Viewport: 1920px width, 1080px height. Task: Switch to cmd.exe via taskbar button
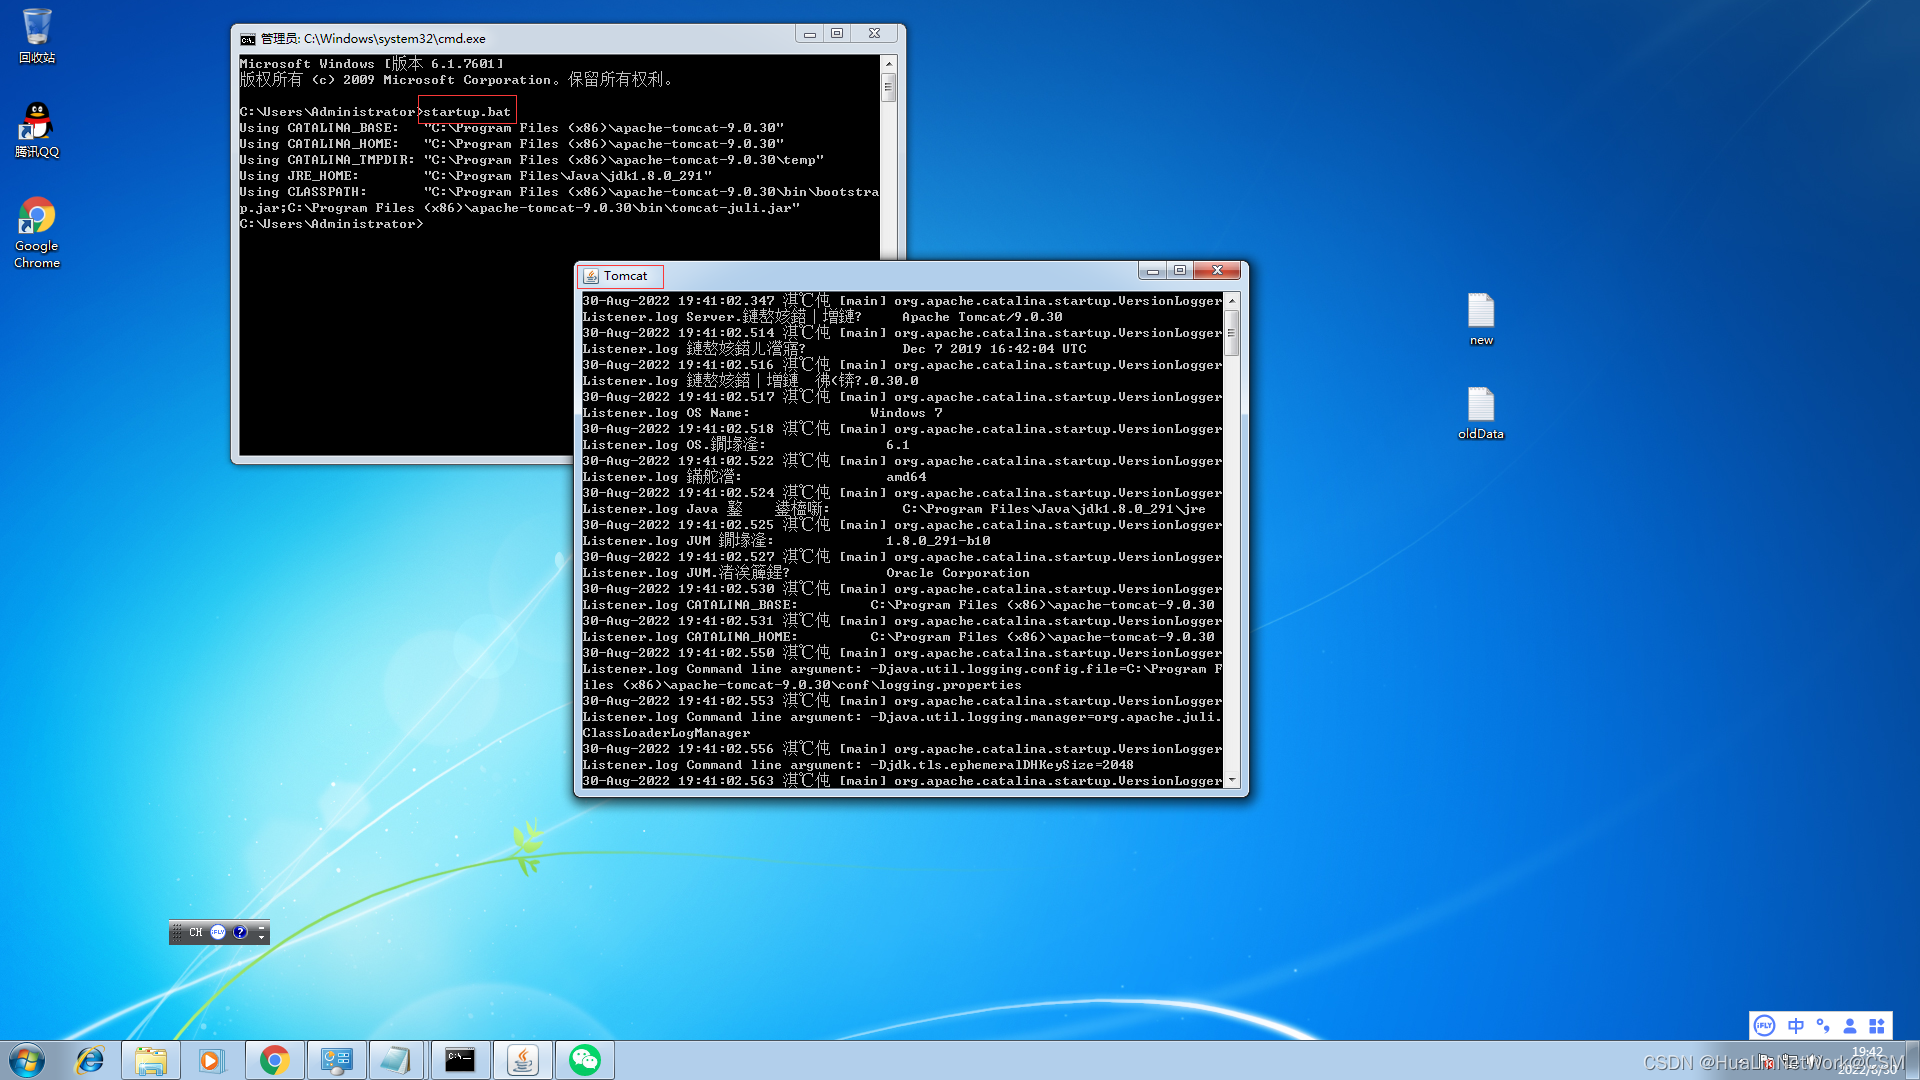[460, 1060]
